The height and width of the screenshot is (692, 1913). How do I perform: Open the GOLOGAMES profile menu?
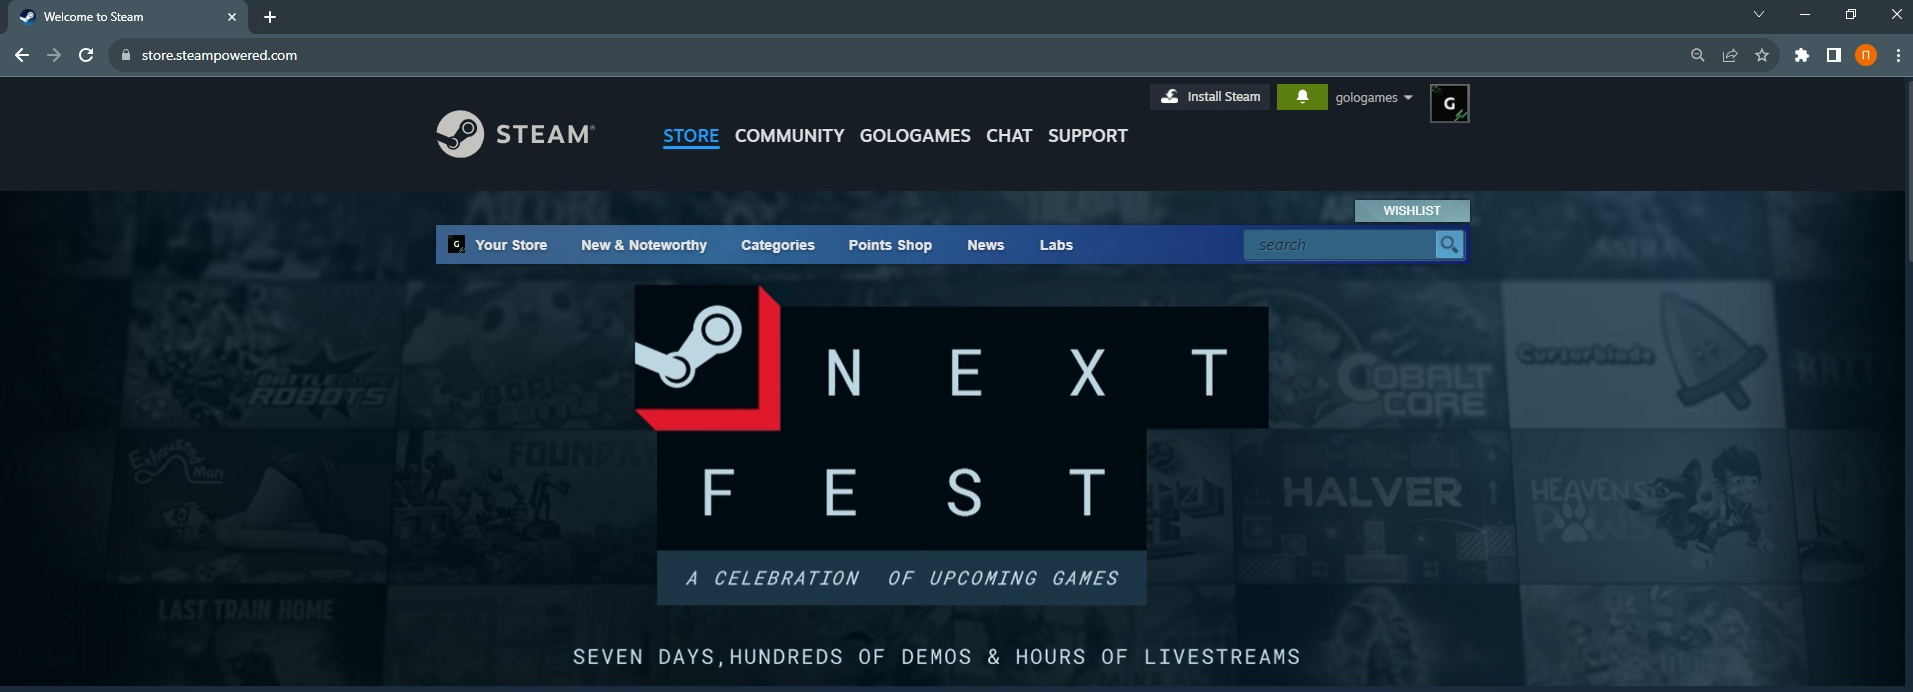(x=915, y=135)
